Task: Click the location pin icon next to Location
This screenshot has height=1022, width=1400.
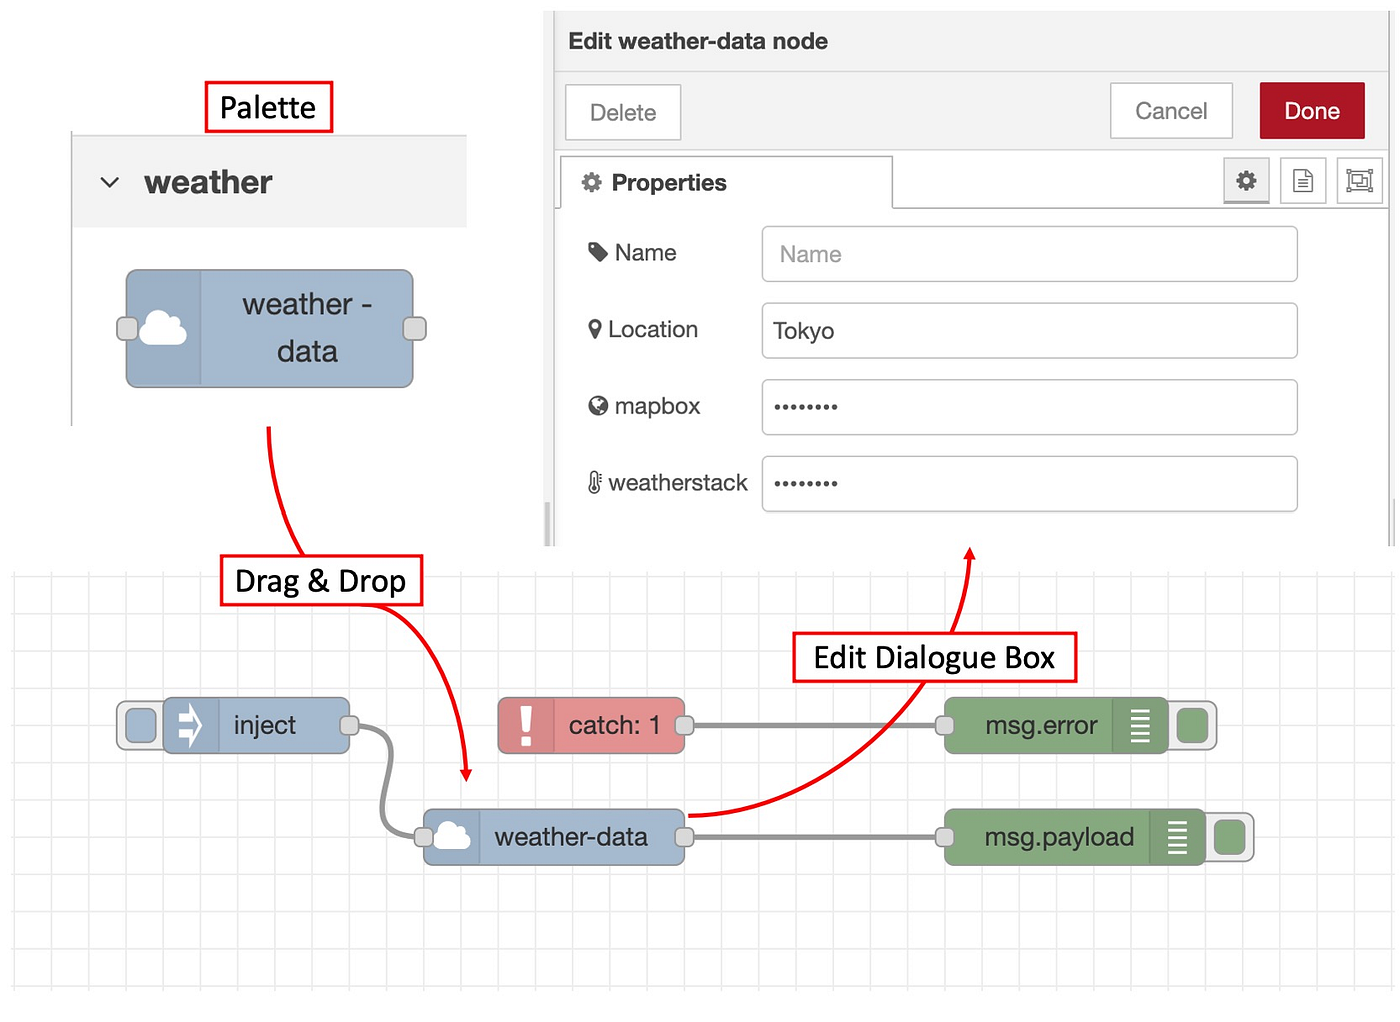Action: tap(595, 328)
